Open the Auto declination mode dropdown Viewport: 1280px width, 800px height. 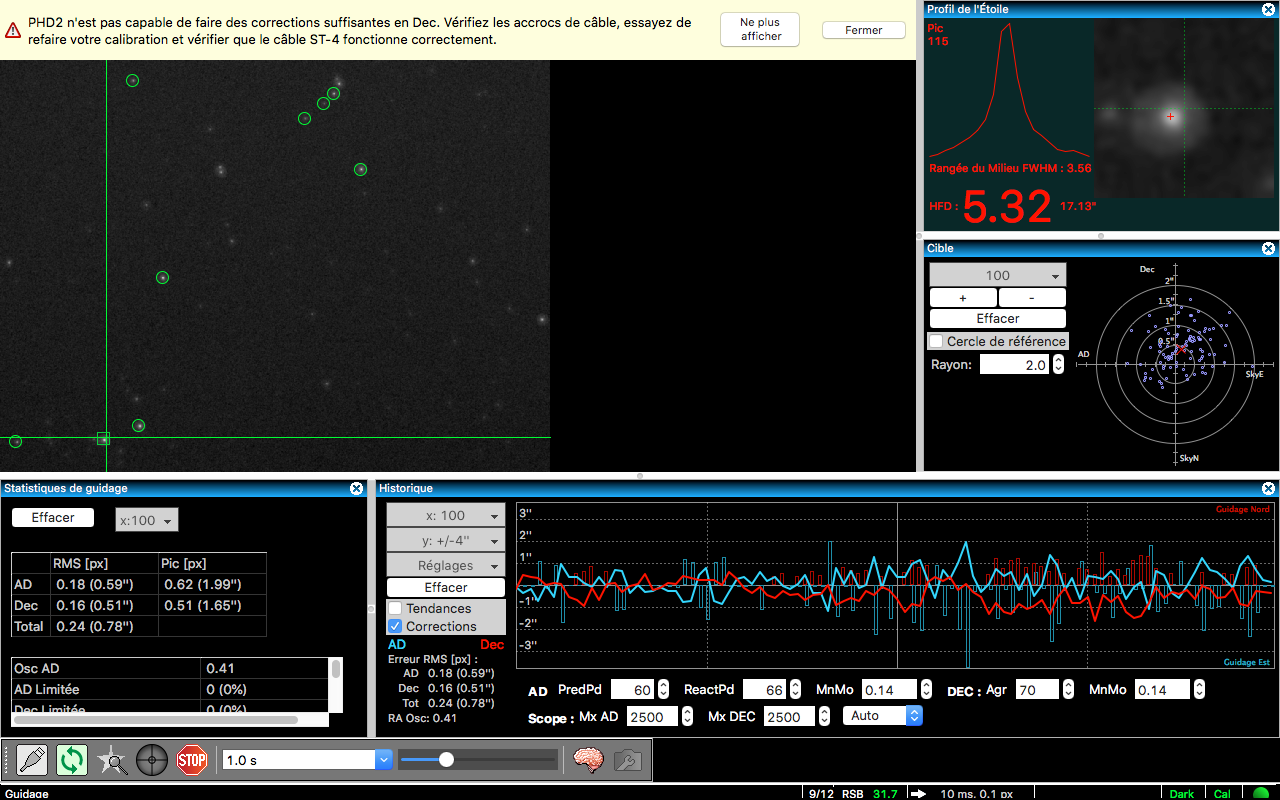coord(882,715)
